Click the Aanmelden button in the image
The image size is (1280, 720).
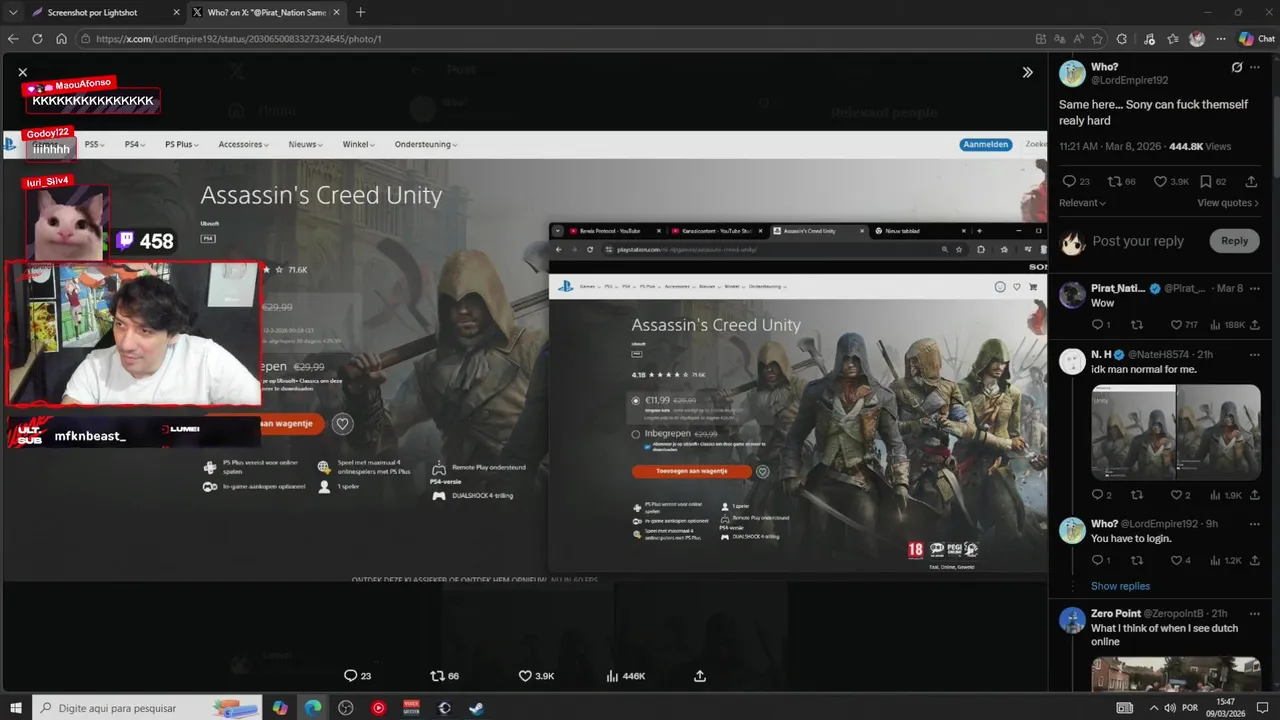tap(985, 144)
